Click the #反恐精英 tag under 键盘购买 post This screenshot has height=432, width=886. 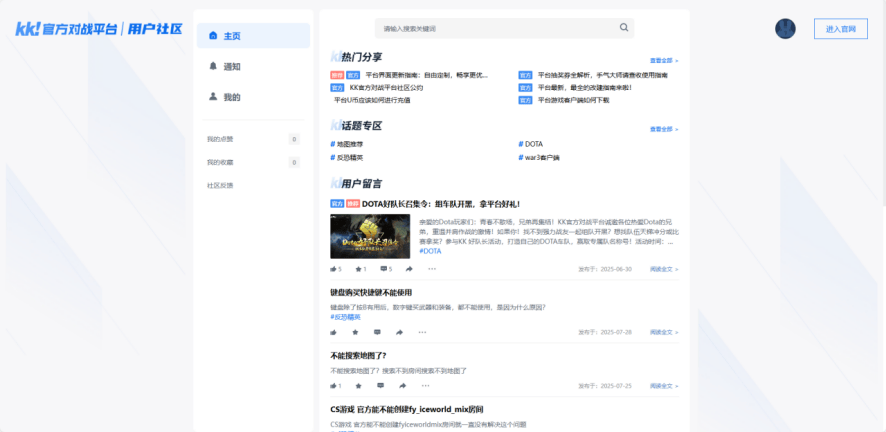pyautogui.click(x=345, y=317)
